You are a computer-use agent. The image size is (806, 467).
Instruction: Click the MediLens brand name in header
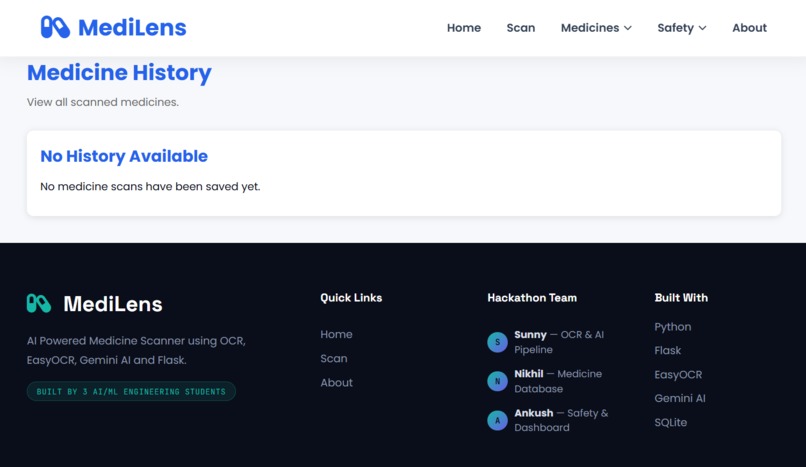click(132, 28)
